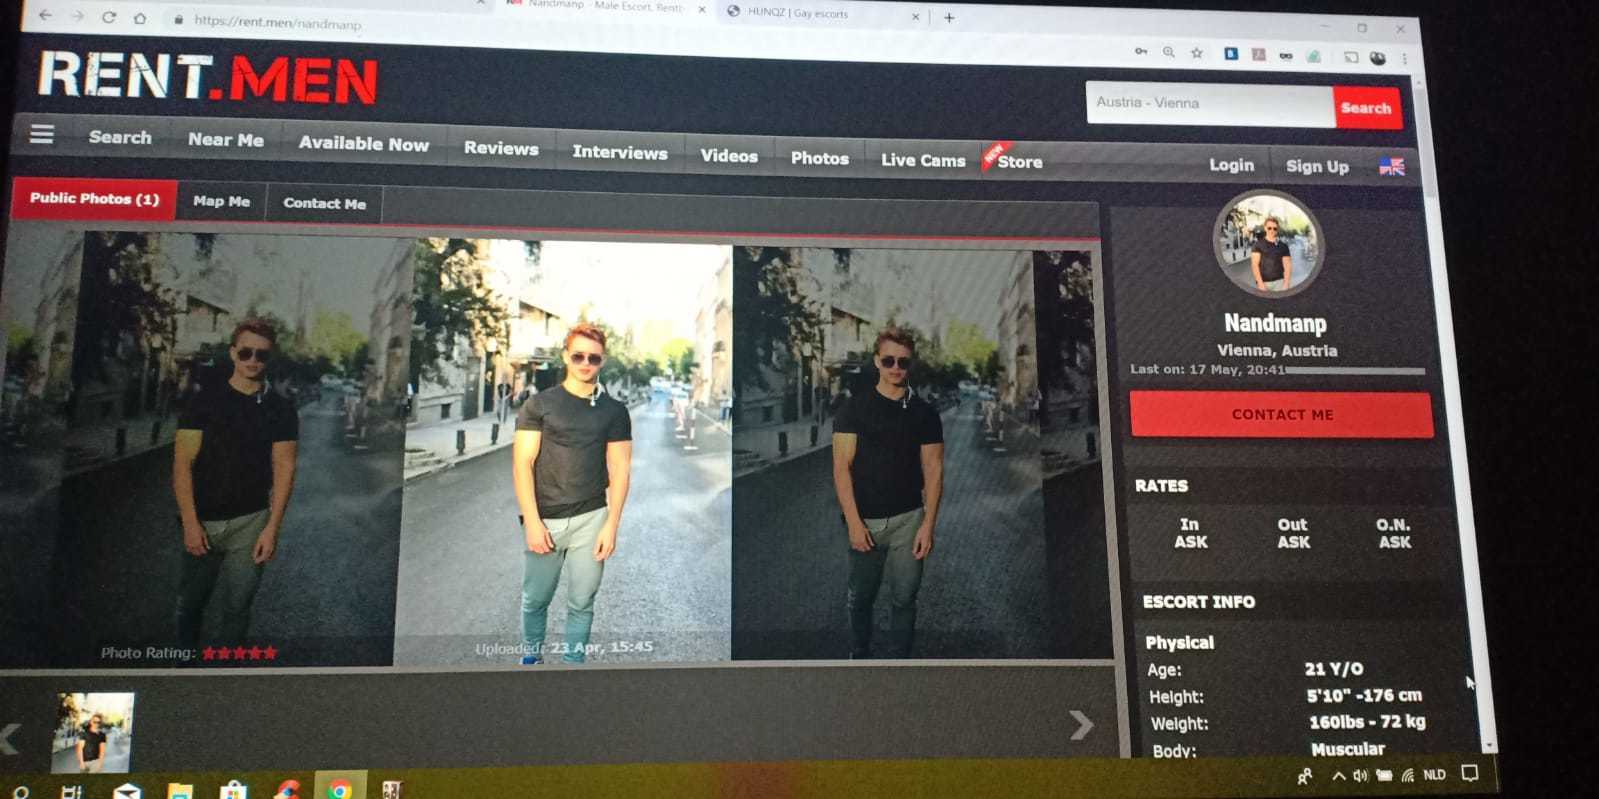Viewport: 1599px width, 799px height.
Task: Click the browser reload icon
Action: (x=109, y=17)
